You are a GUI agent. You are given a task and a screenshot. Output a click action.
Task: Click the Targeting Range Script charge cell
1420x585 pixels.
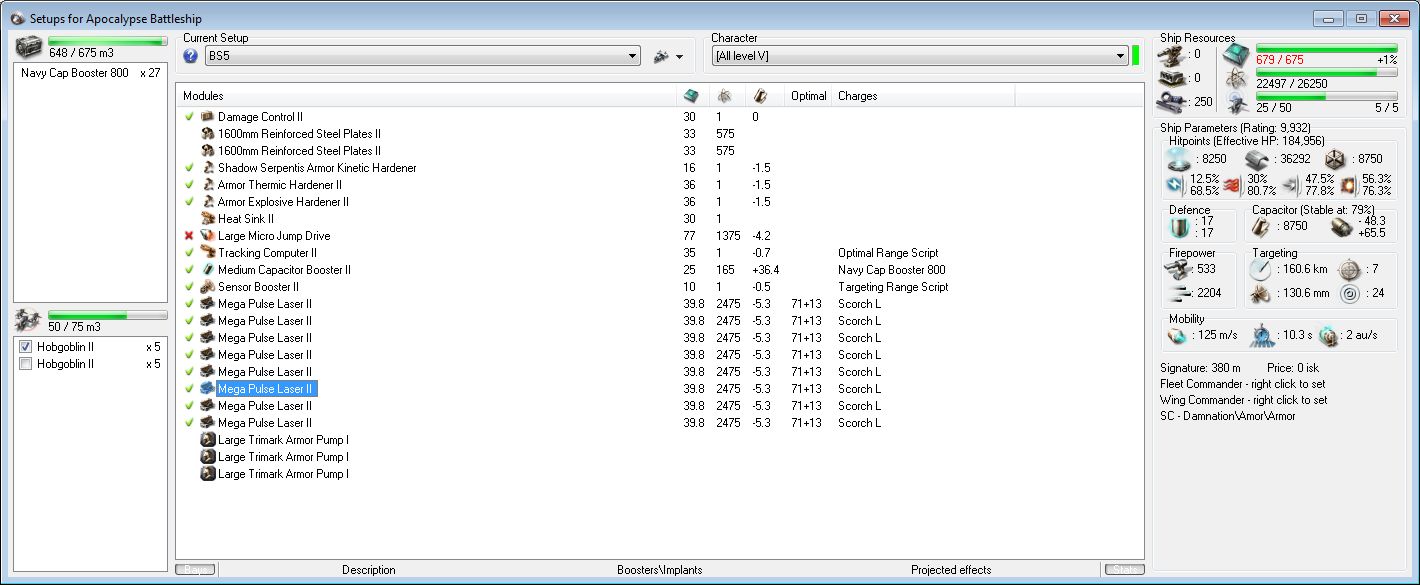click(893, 287)
